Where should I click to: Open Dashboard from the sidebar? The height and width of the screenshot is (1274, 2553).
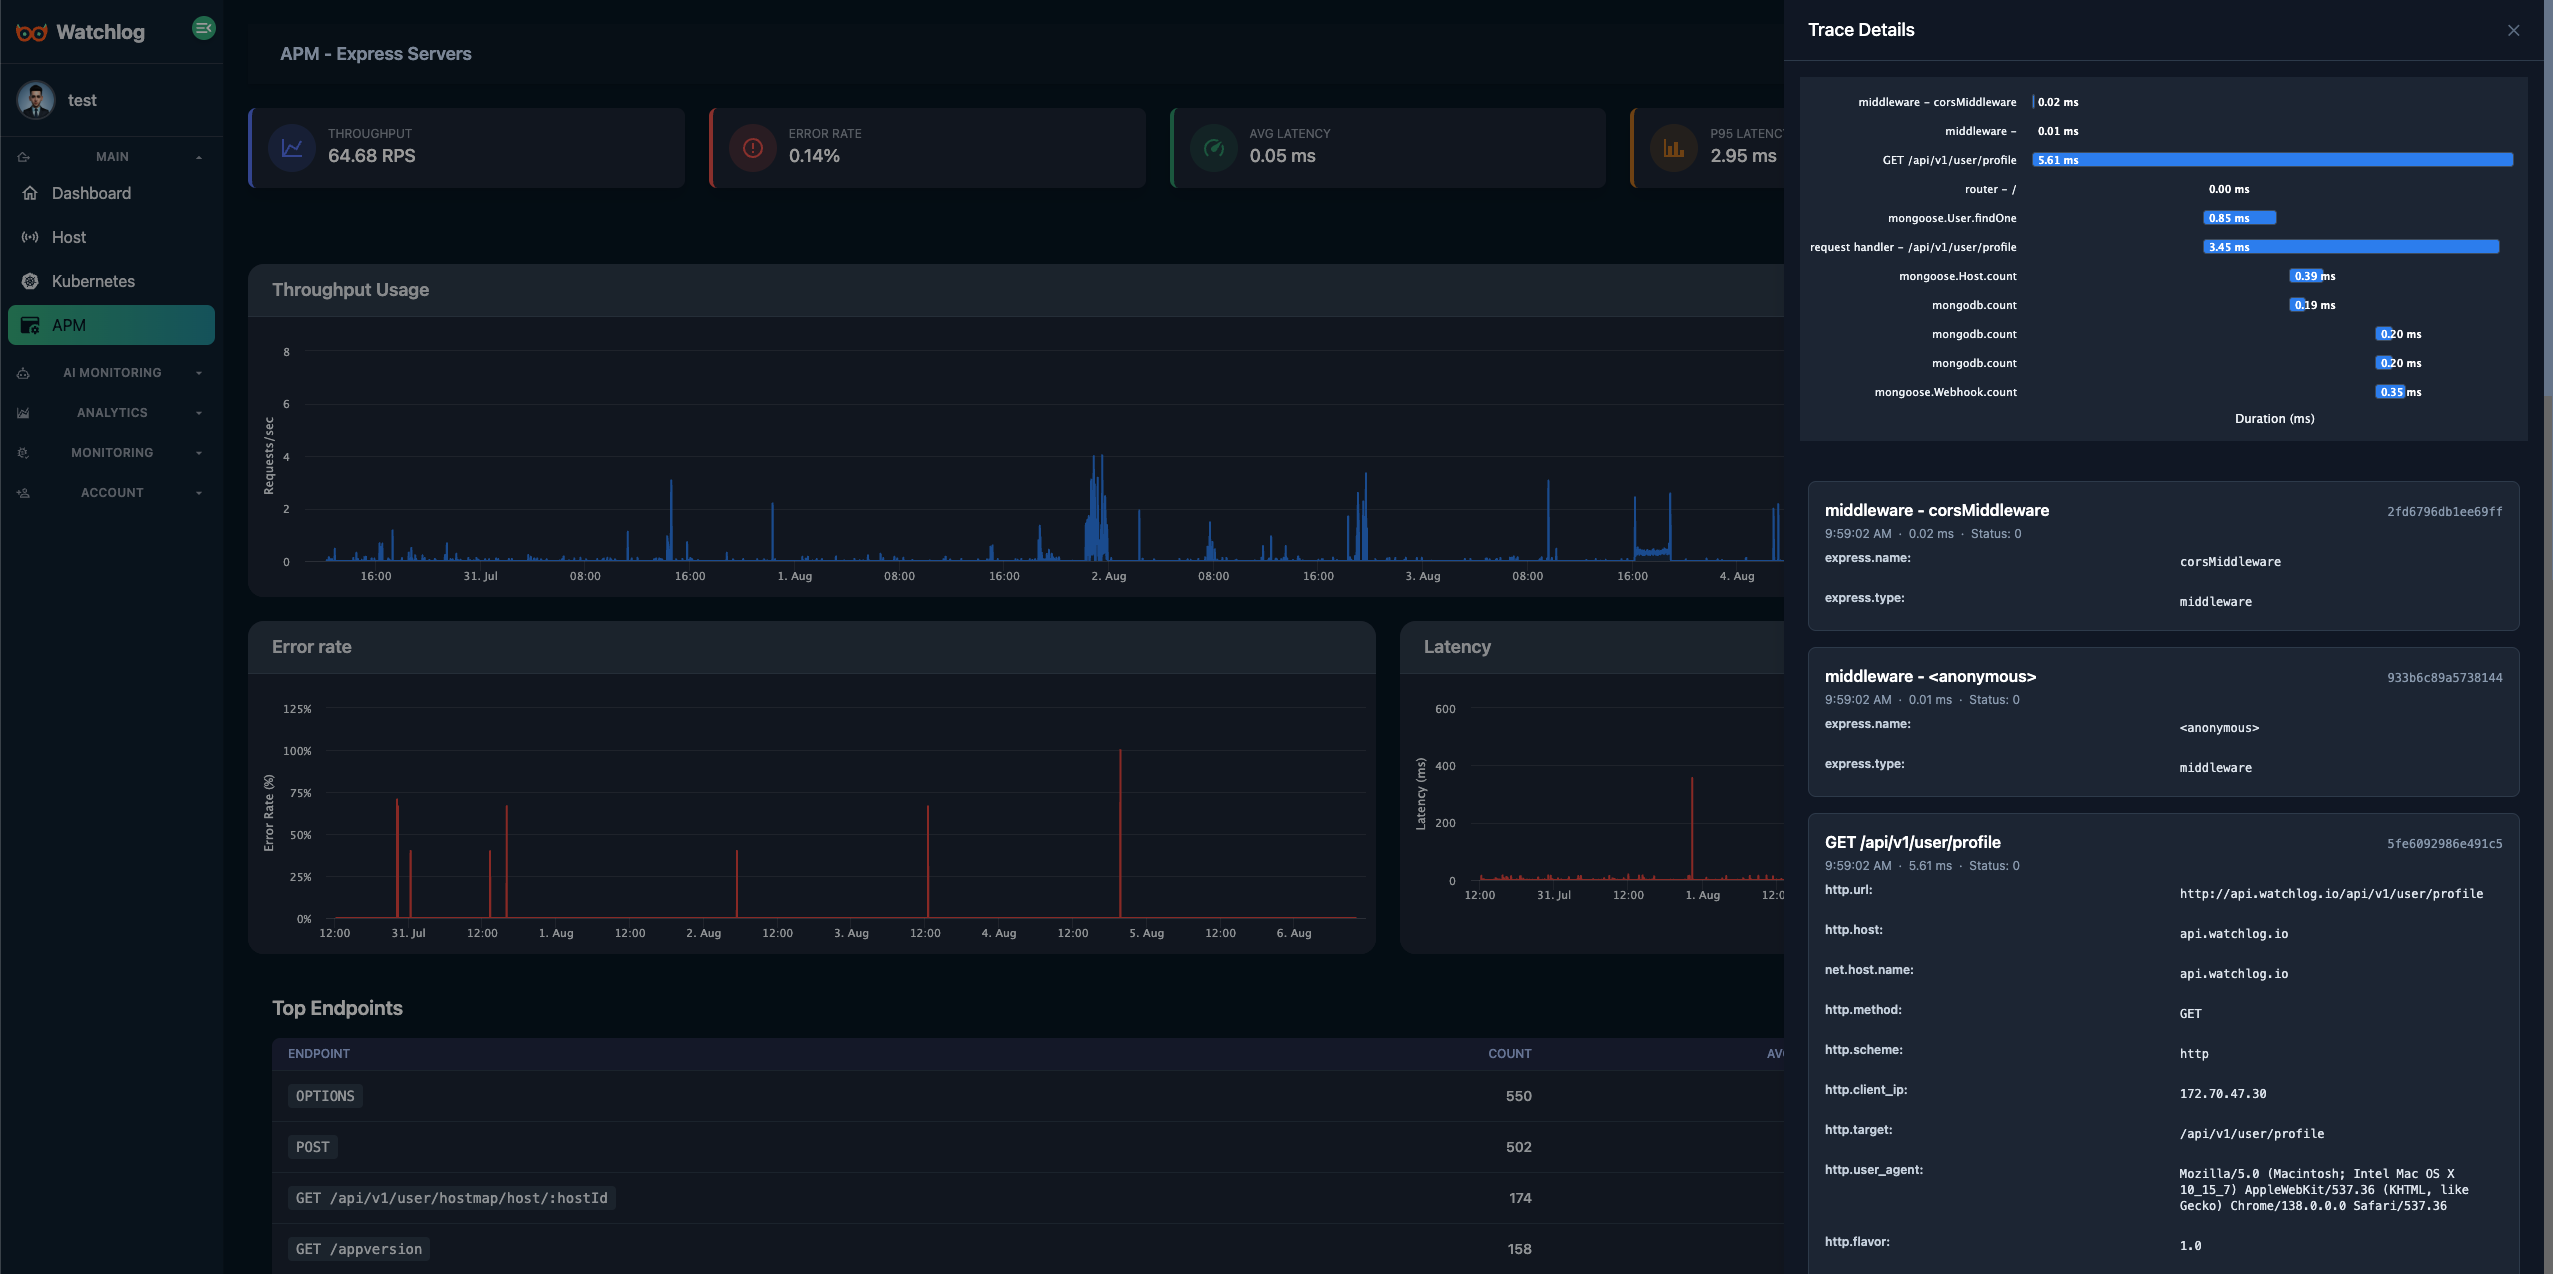tap(91, 193)
